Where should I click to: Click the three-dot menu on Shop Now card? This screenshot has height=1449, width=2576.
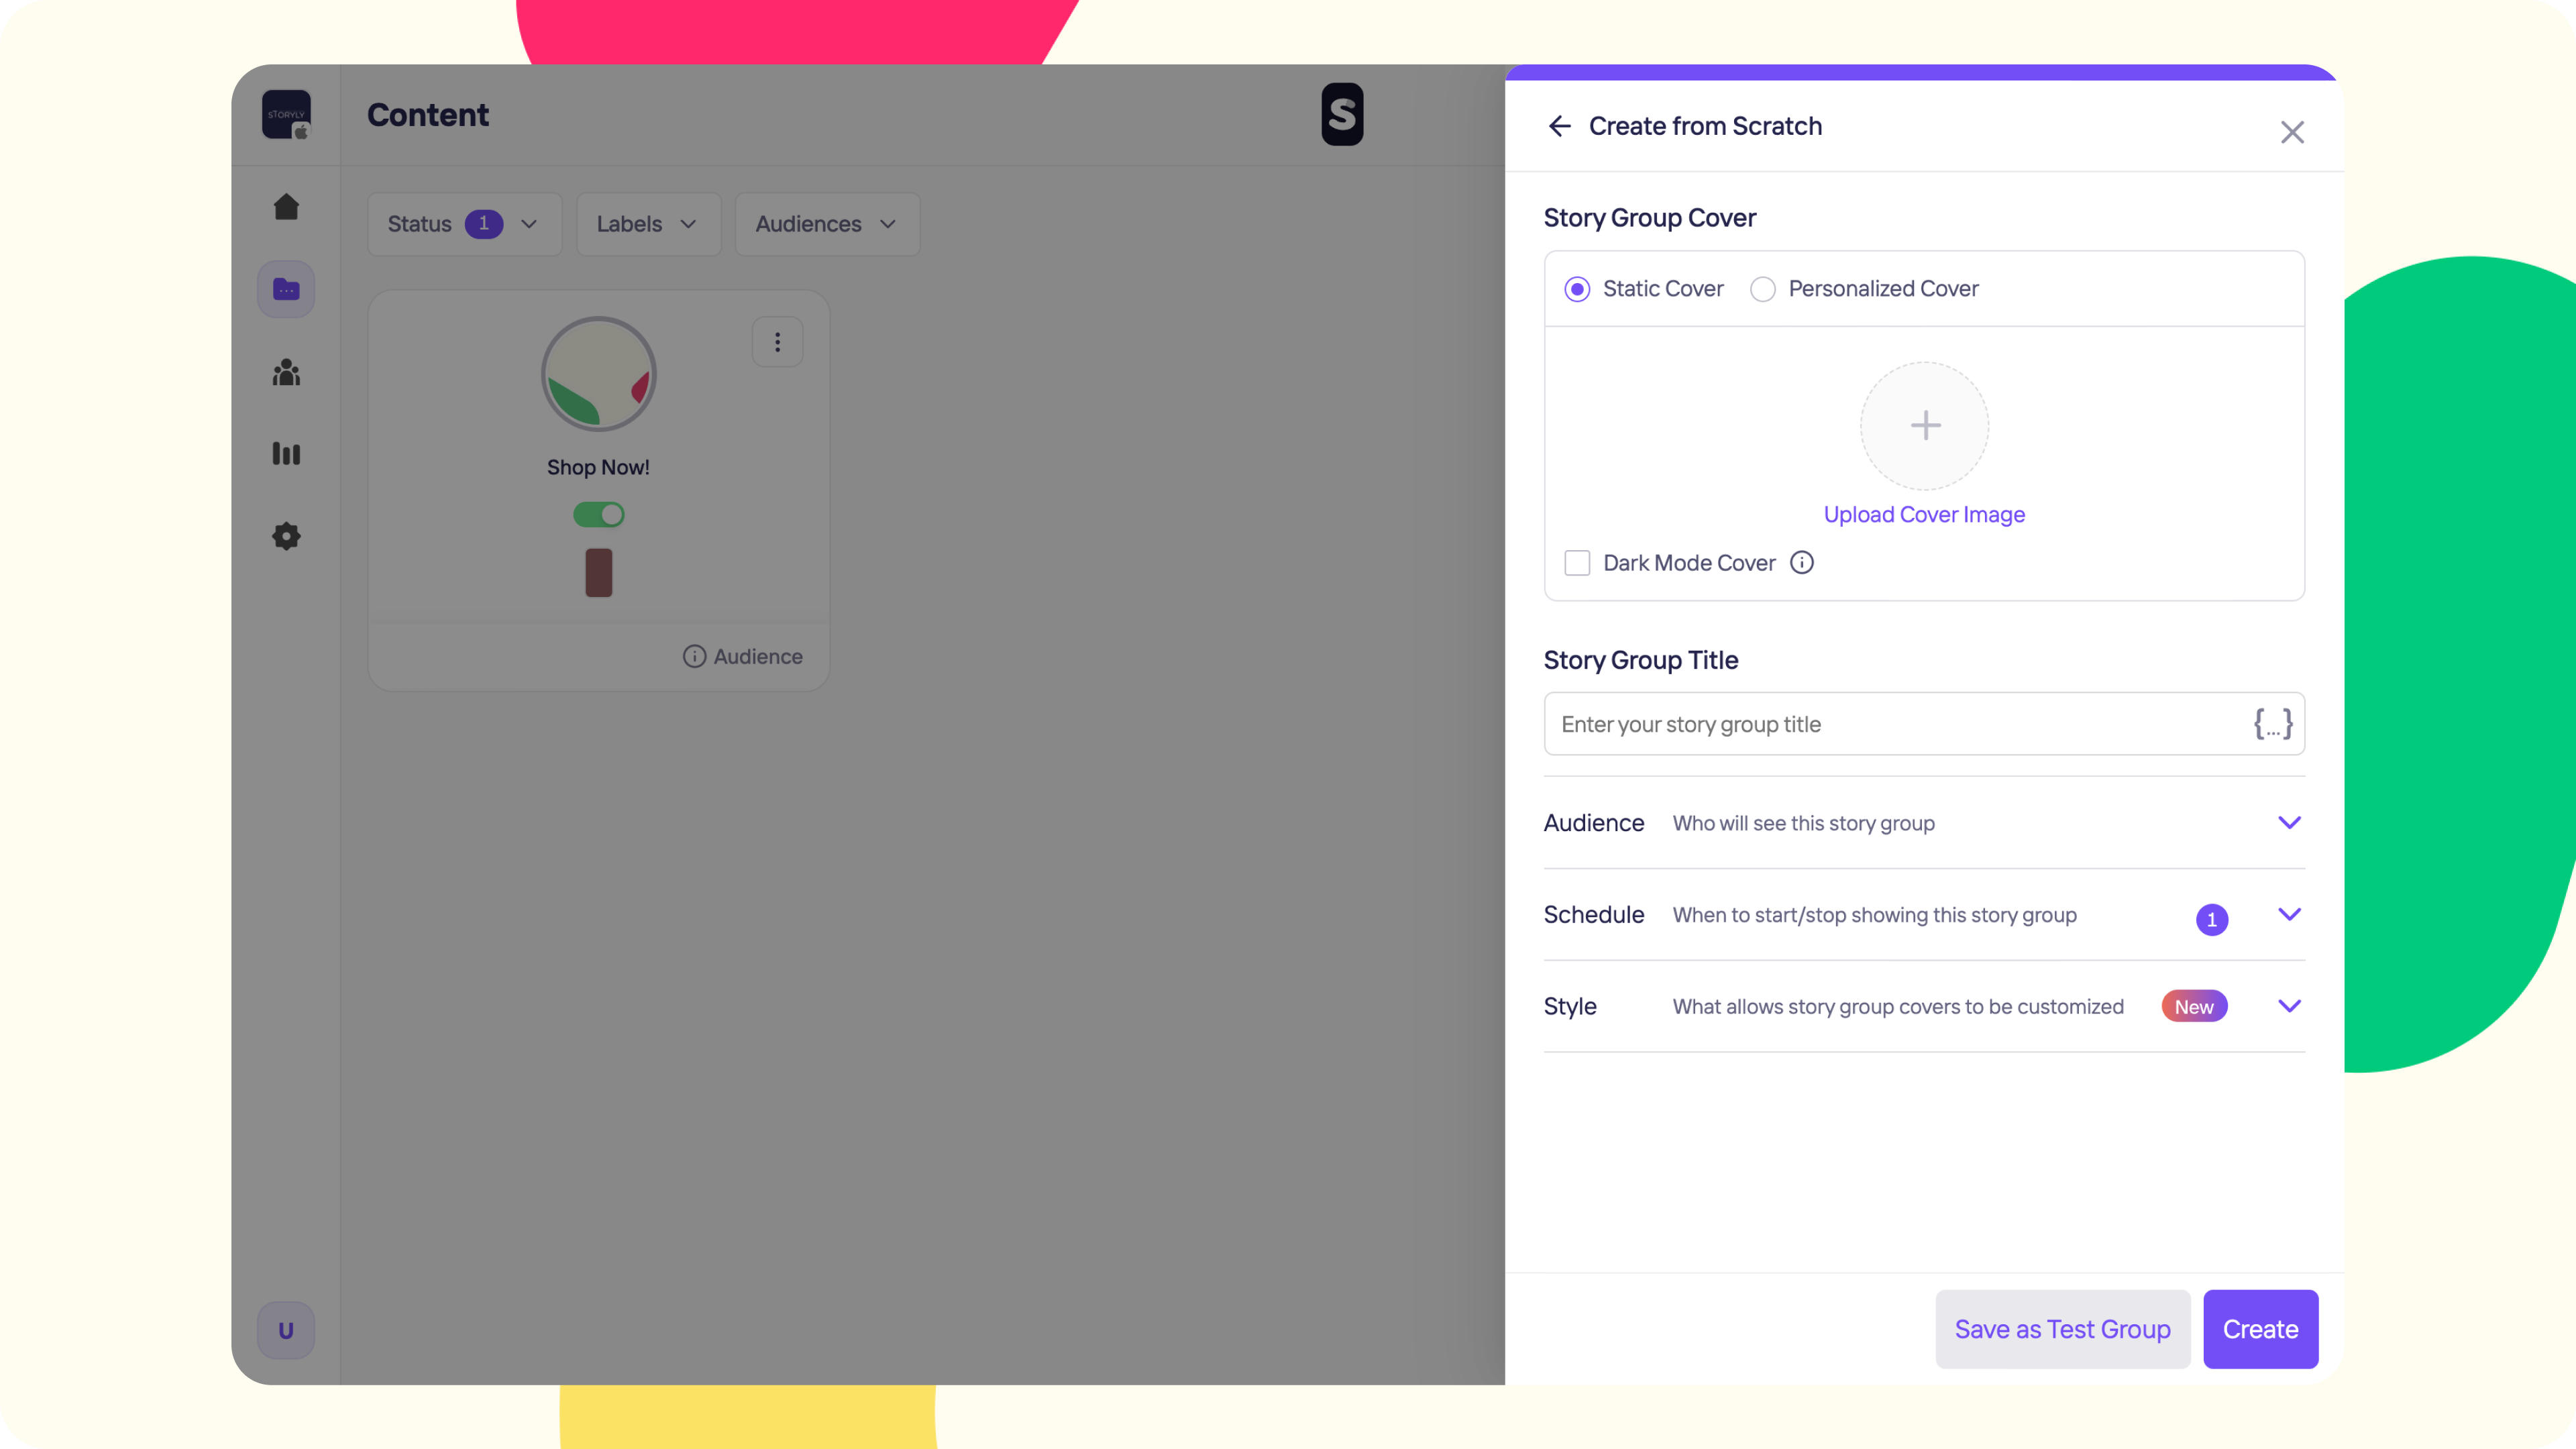click(x=777, y=343)
